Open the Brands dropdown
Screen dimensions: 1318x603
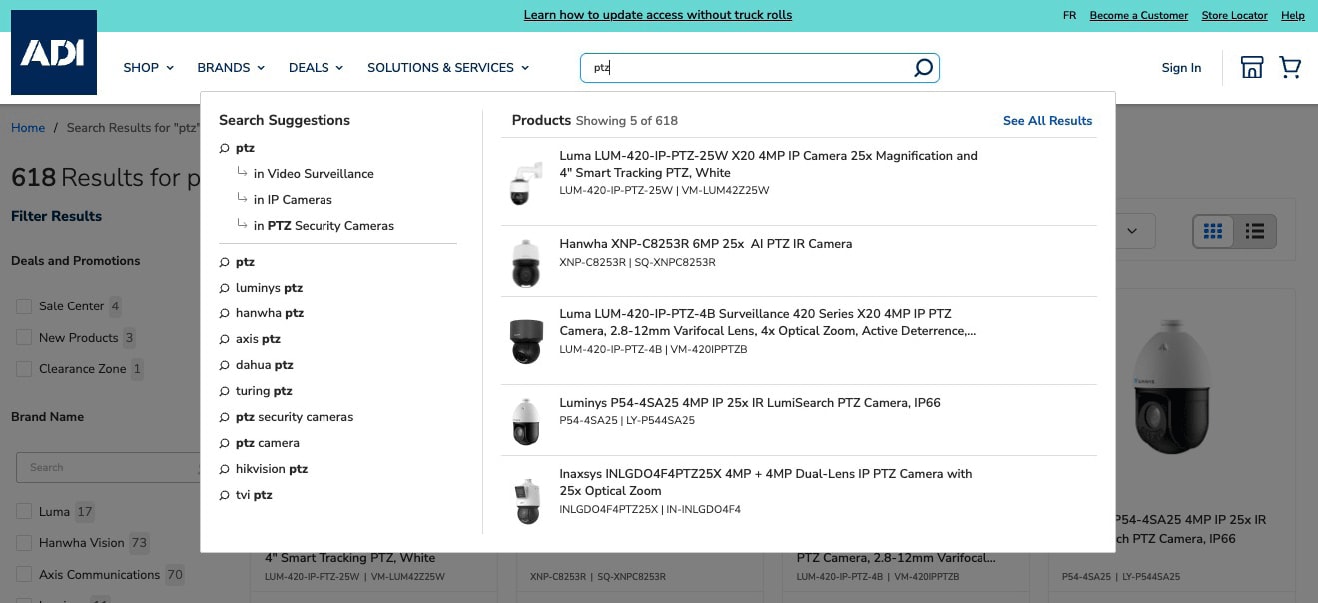(x=231, y=68)
